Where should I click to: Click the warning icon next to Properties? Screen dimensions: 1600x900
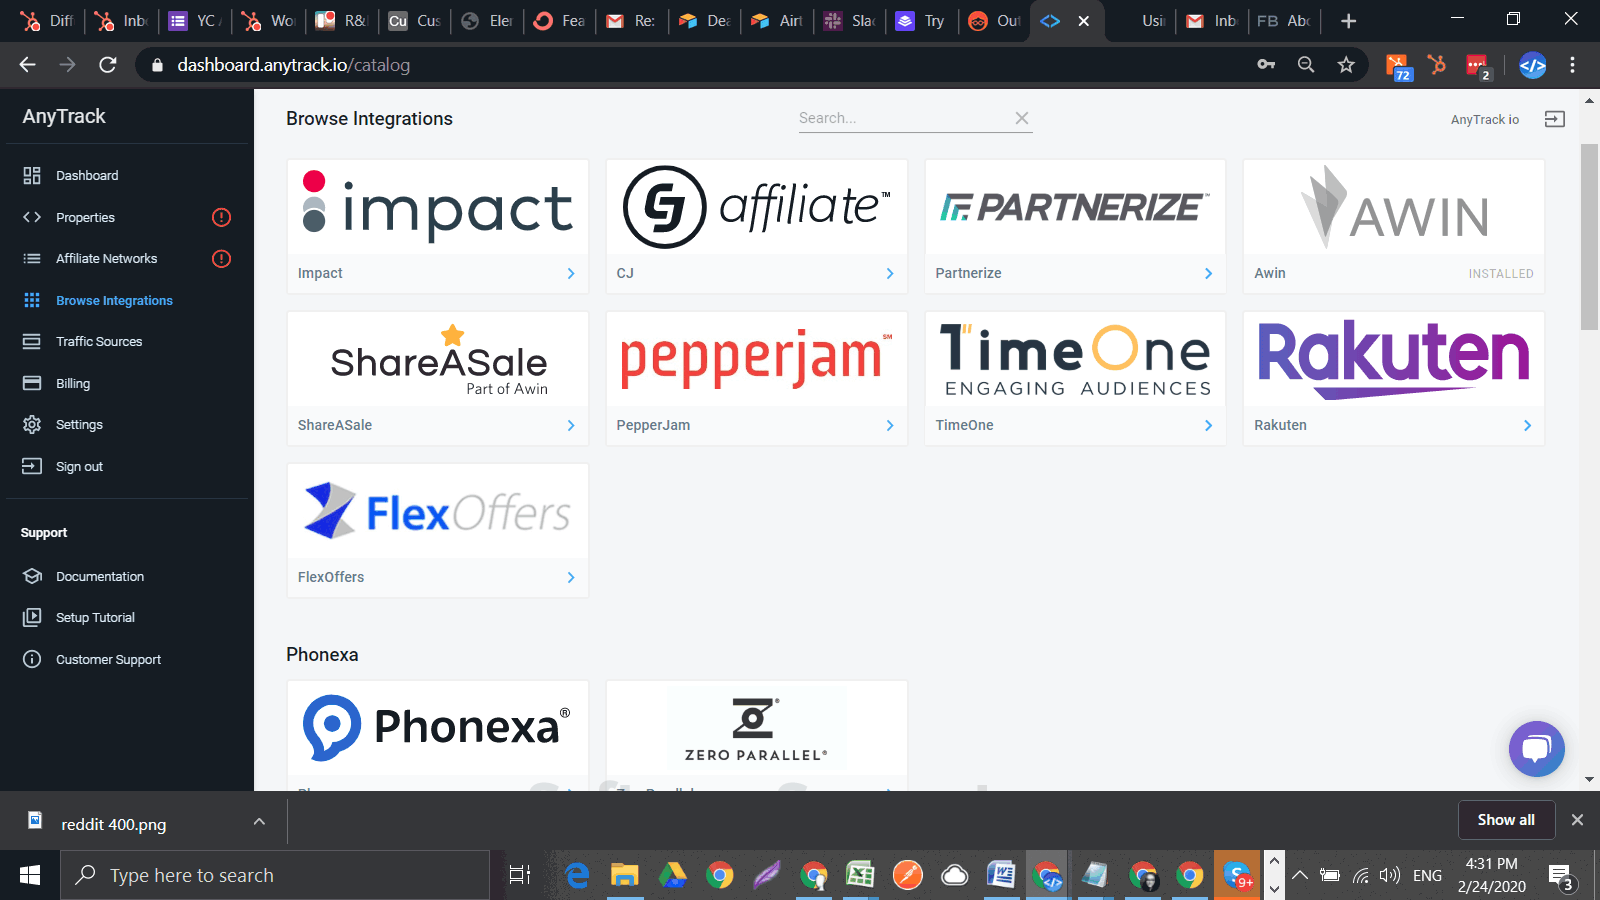[x=222, y=217]
